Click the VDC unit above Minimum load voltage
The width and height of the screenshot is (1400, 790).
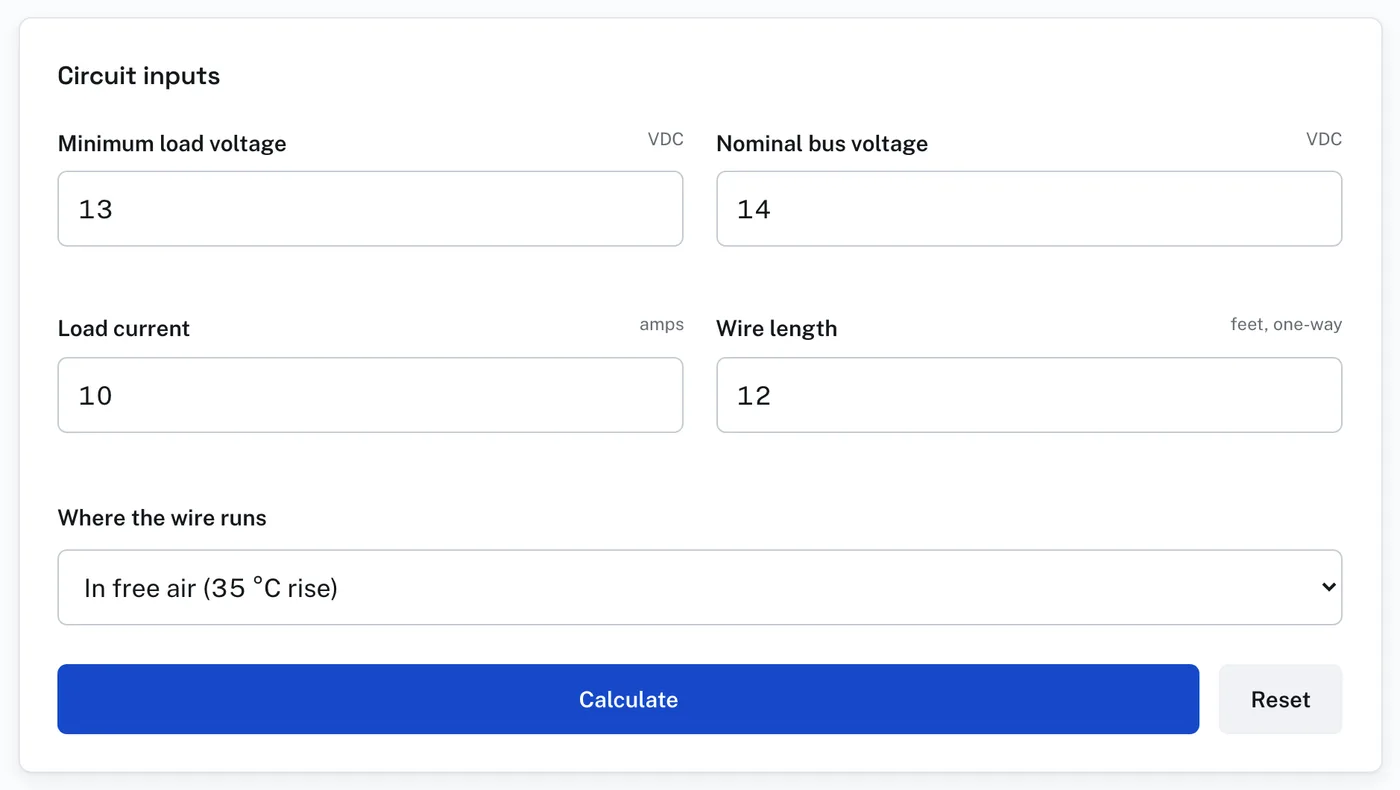click(666, 139)
